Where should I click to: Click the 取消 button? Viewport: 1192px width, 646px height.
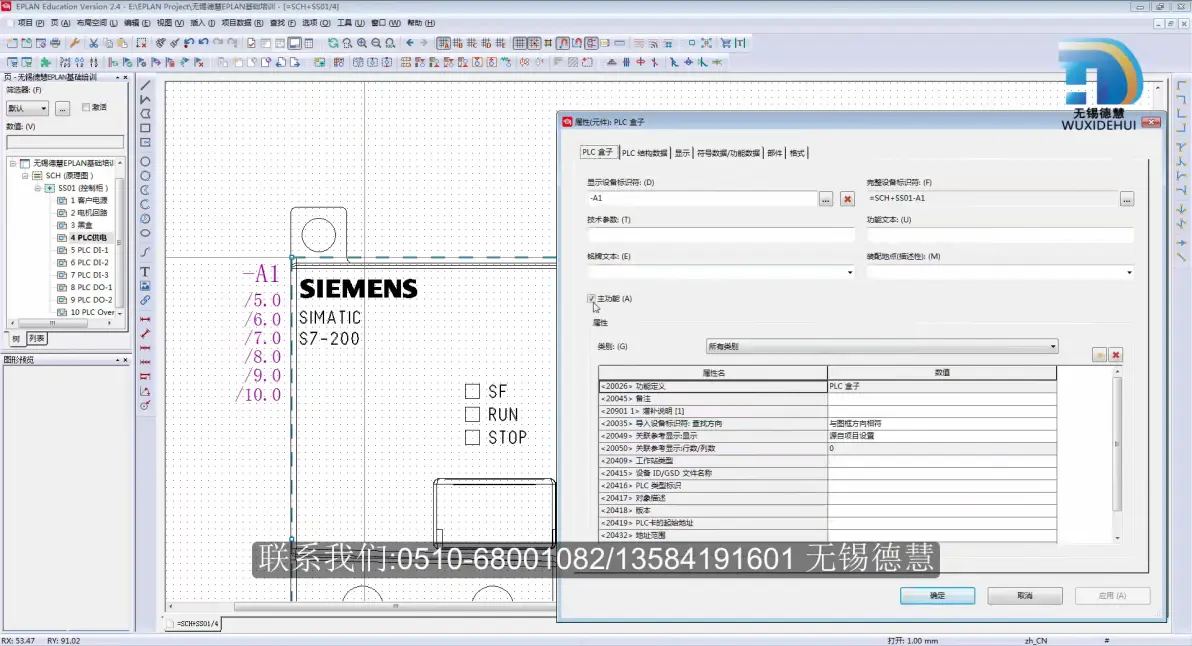pyautogui.click(x=1025, y=596)
